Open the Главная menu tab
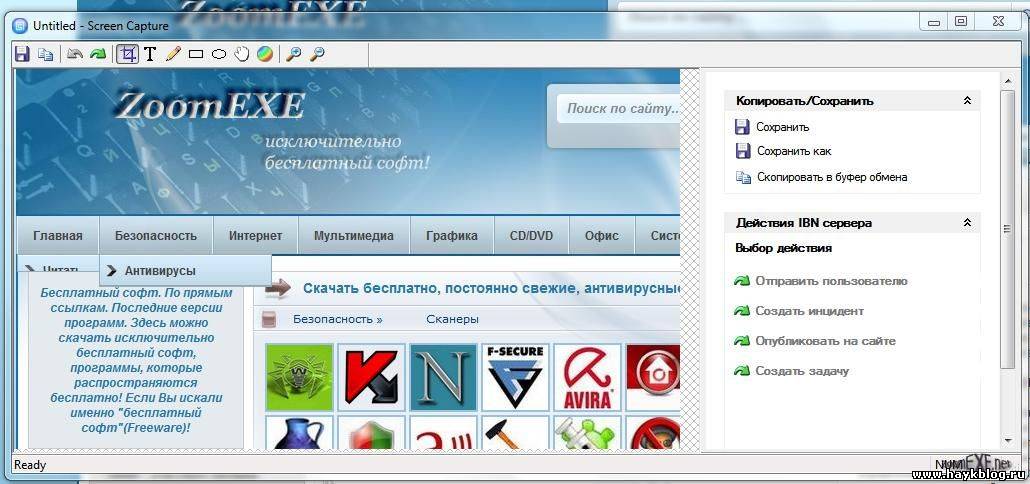 (58, 236)
